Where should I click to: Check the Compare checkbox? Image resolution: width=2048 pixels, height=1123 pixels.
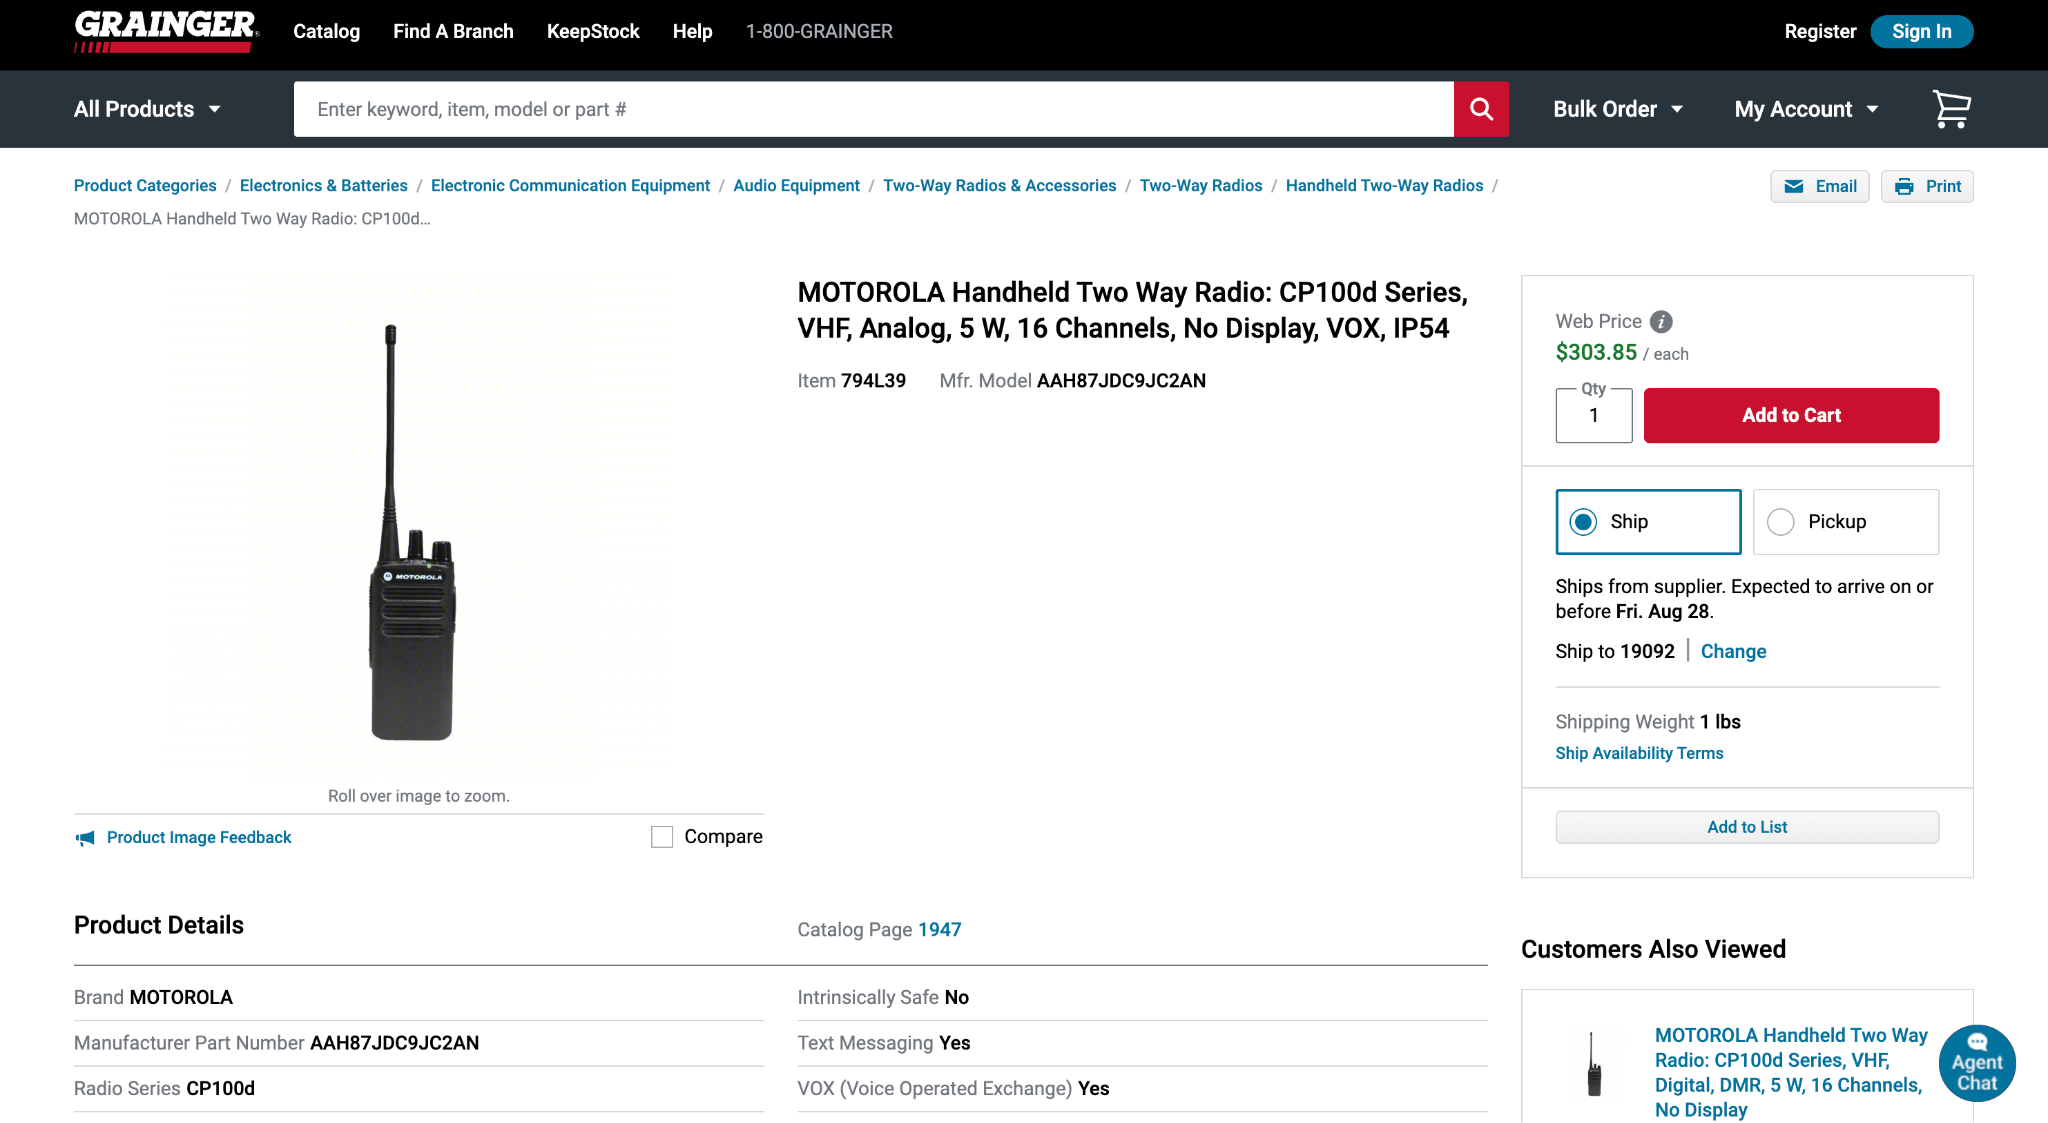pos(662,837)
